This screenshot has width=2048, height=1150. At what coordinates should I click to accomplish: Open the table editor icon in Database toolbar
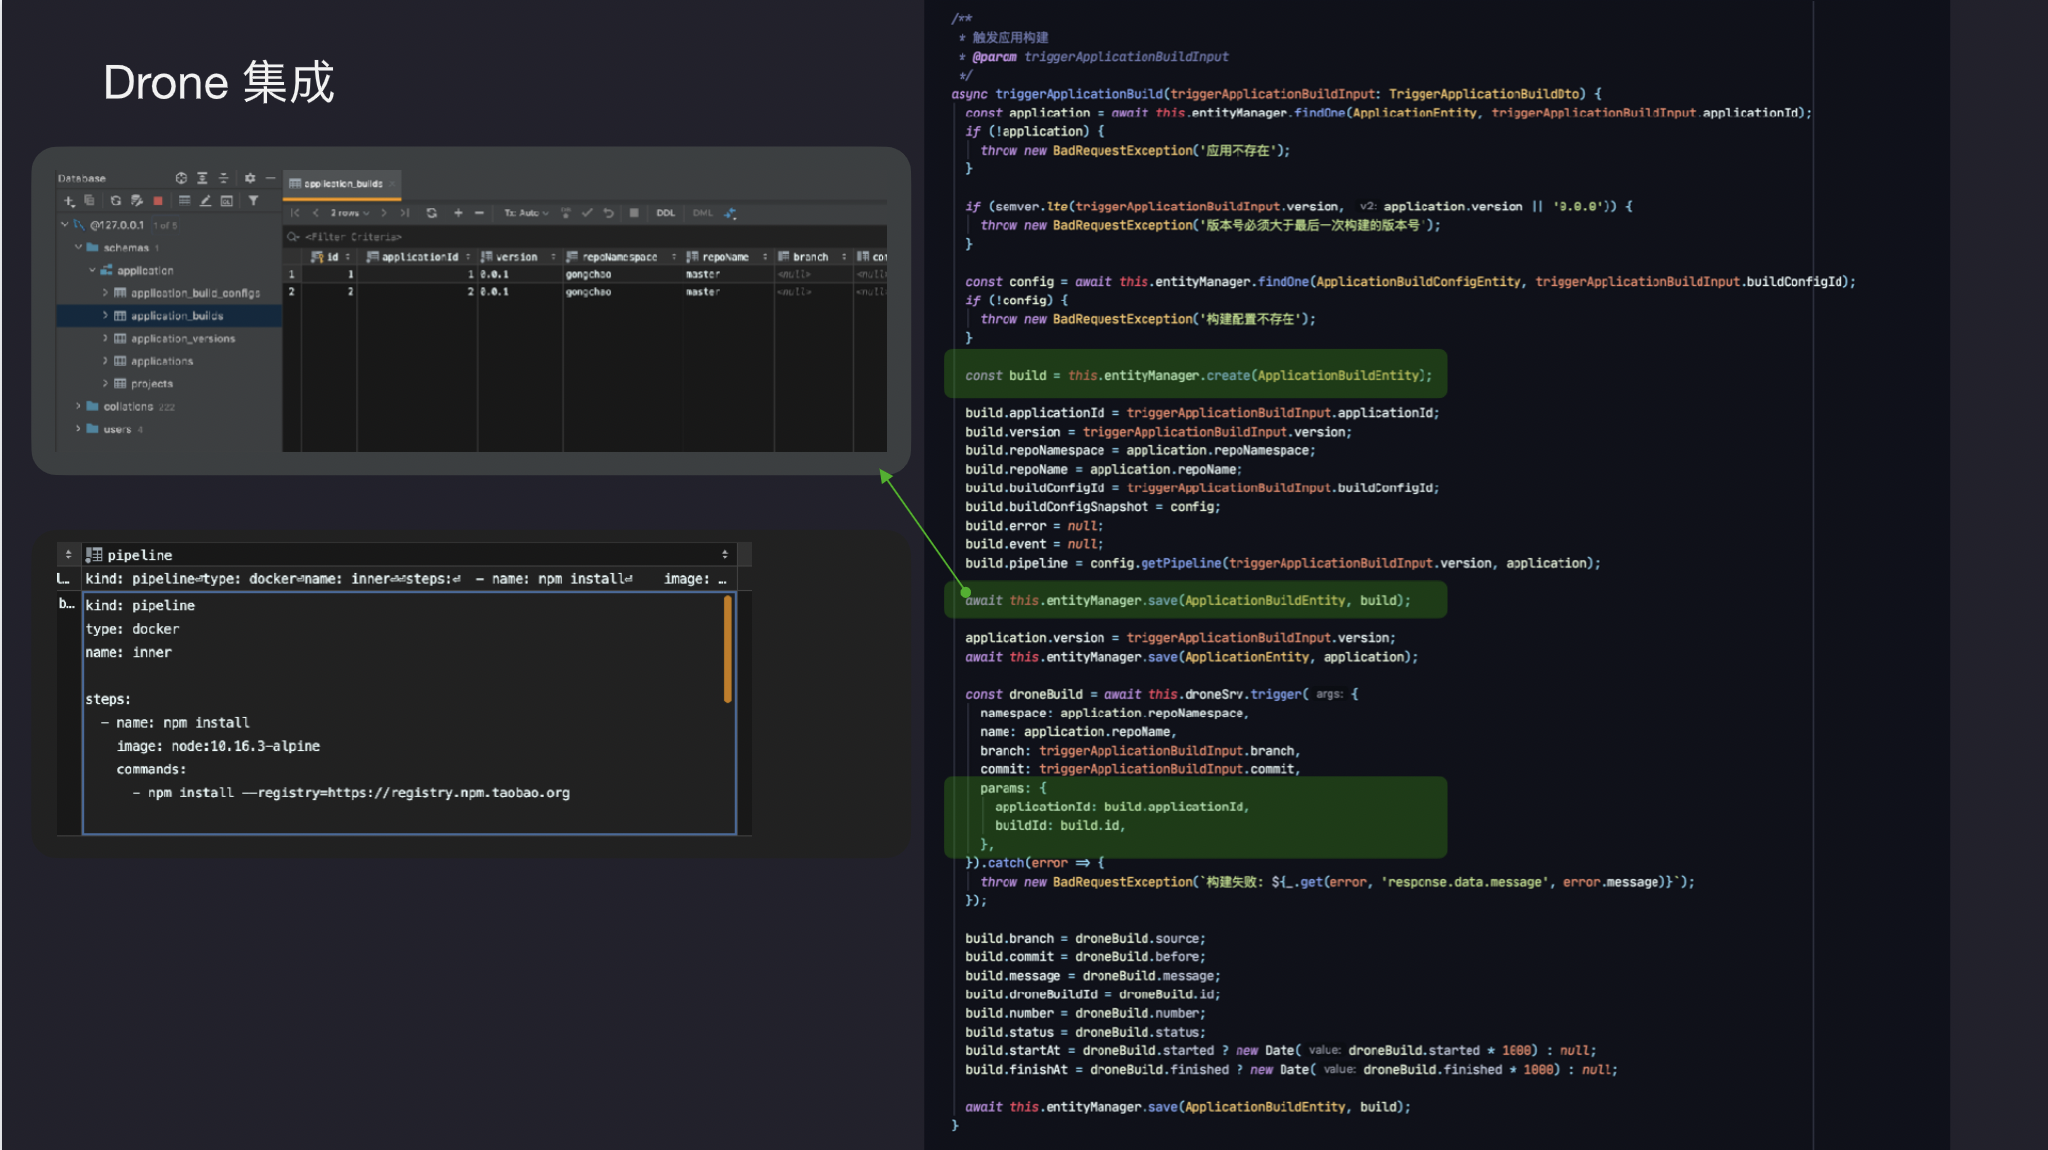coord(184,201)
